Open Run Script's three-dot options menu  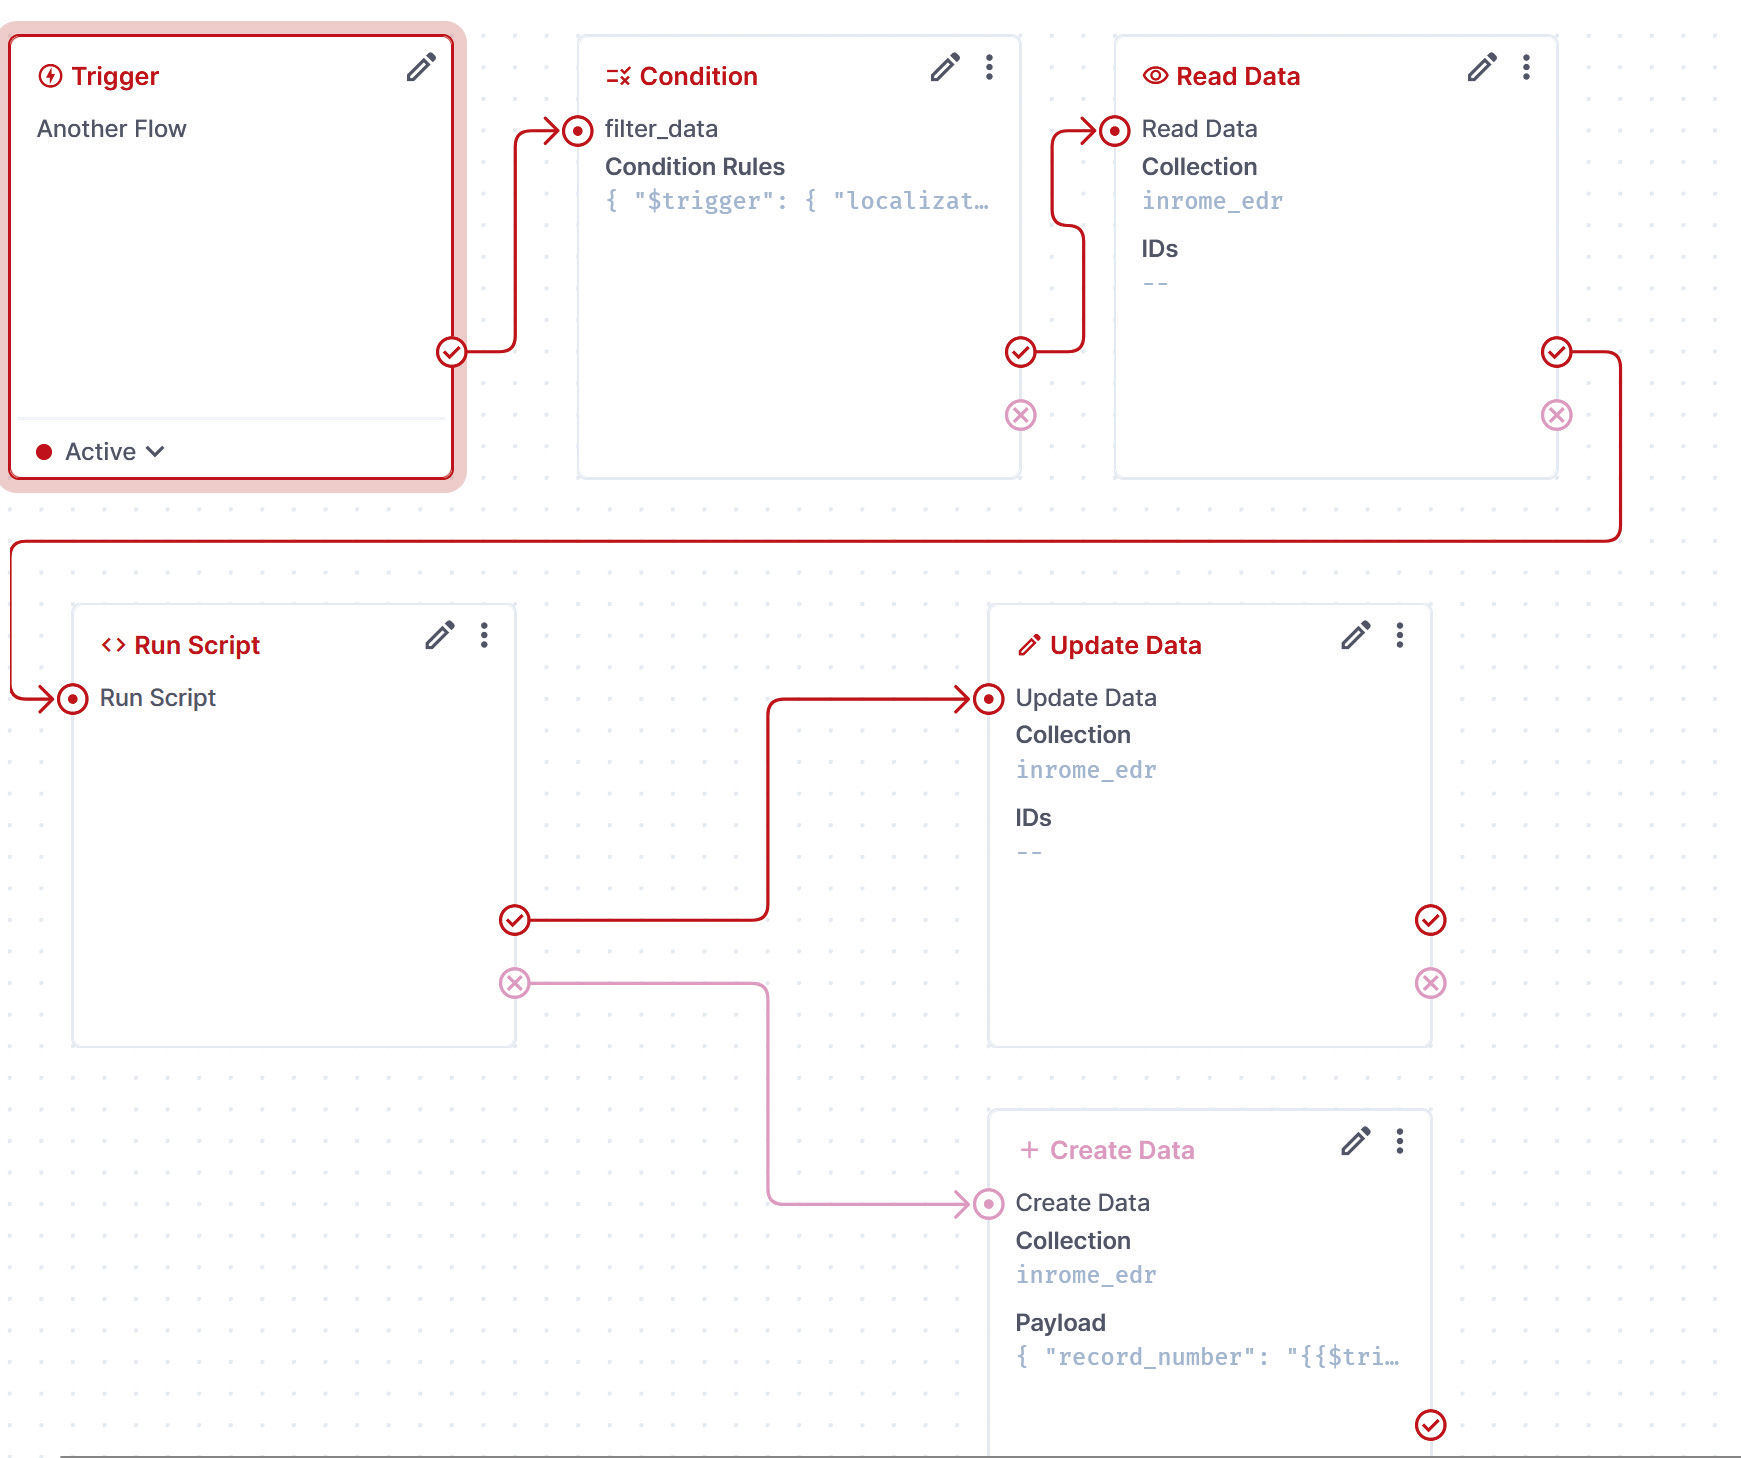click(484, 636)
